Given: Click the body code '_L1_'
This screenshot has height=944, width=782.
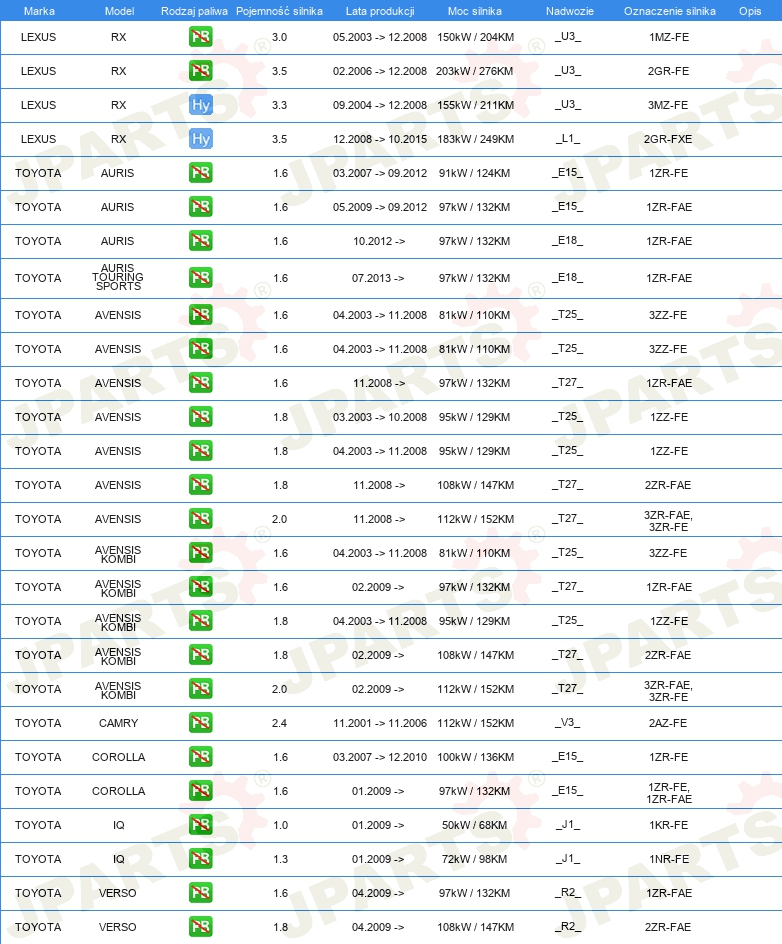Looking at the screenshot, I should (x=568, y=138).
